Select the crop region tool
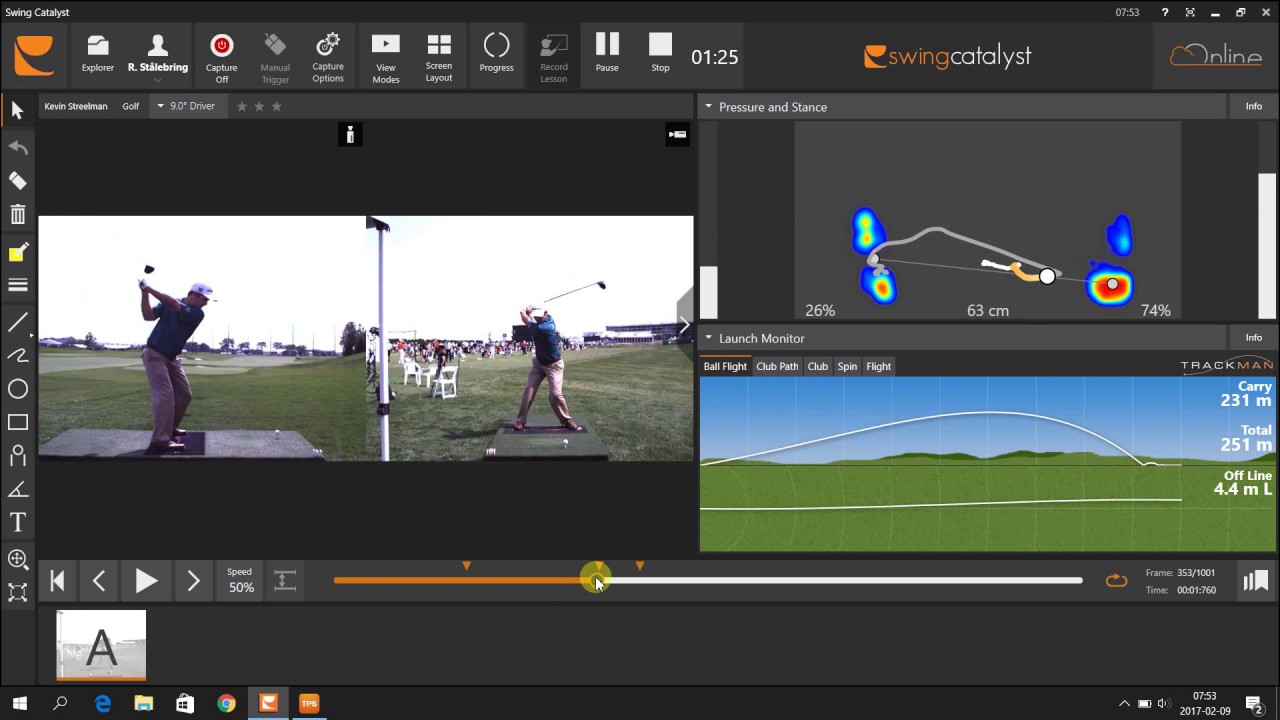This screenshot has width=1280, height=720. (17, 592)
